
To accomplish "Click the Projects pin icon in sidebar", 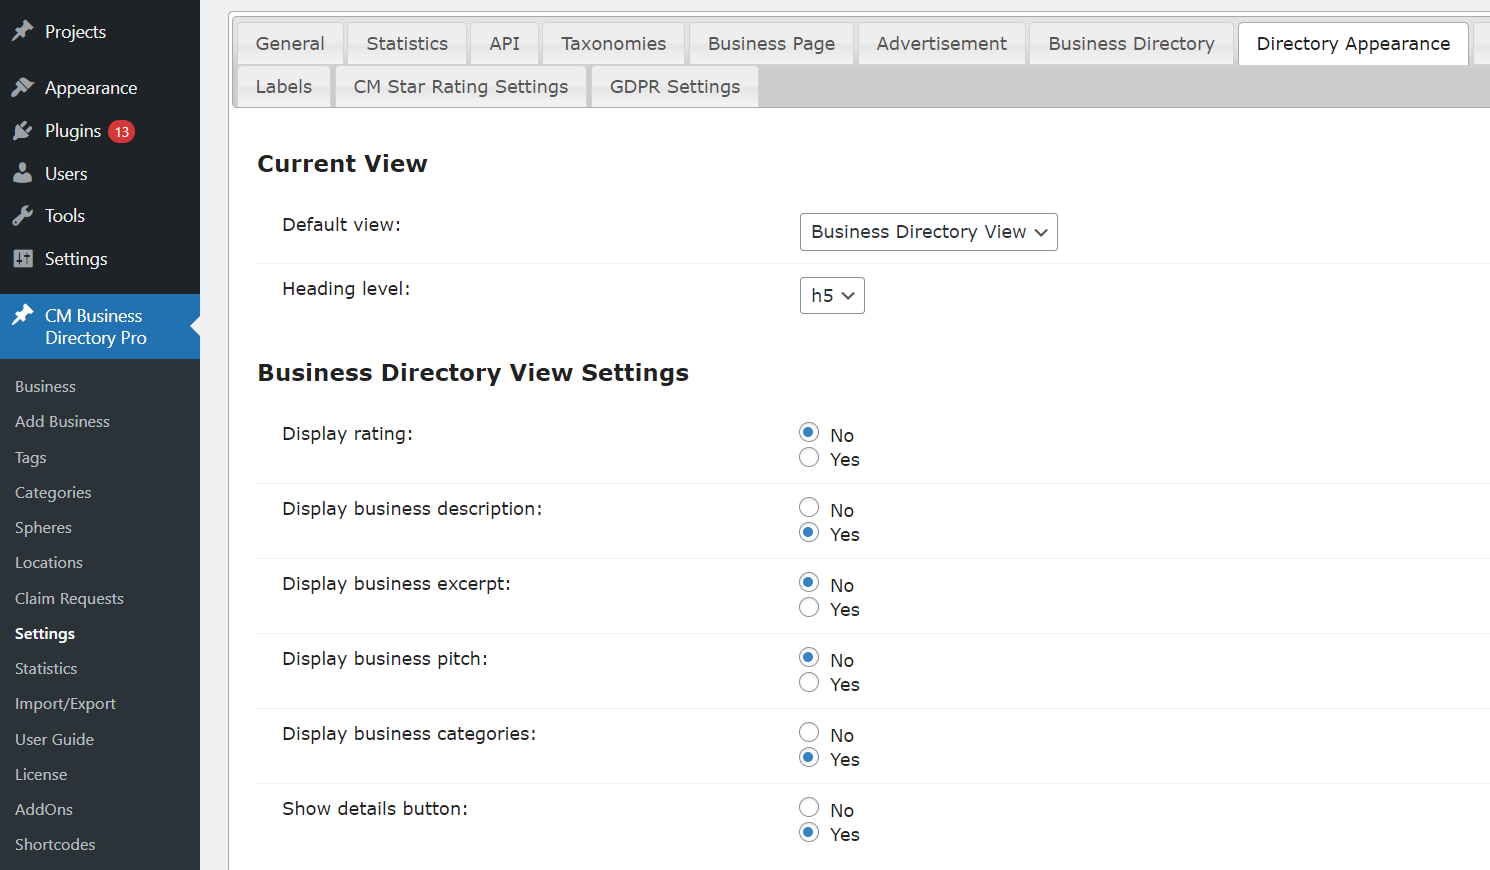I will (23, 31).
